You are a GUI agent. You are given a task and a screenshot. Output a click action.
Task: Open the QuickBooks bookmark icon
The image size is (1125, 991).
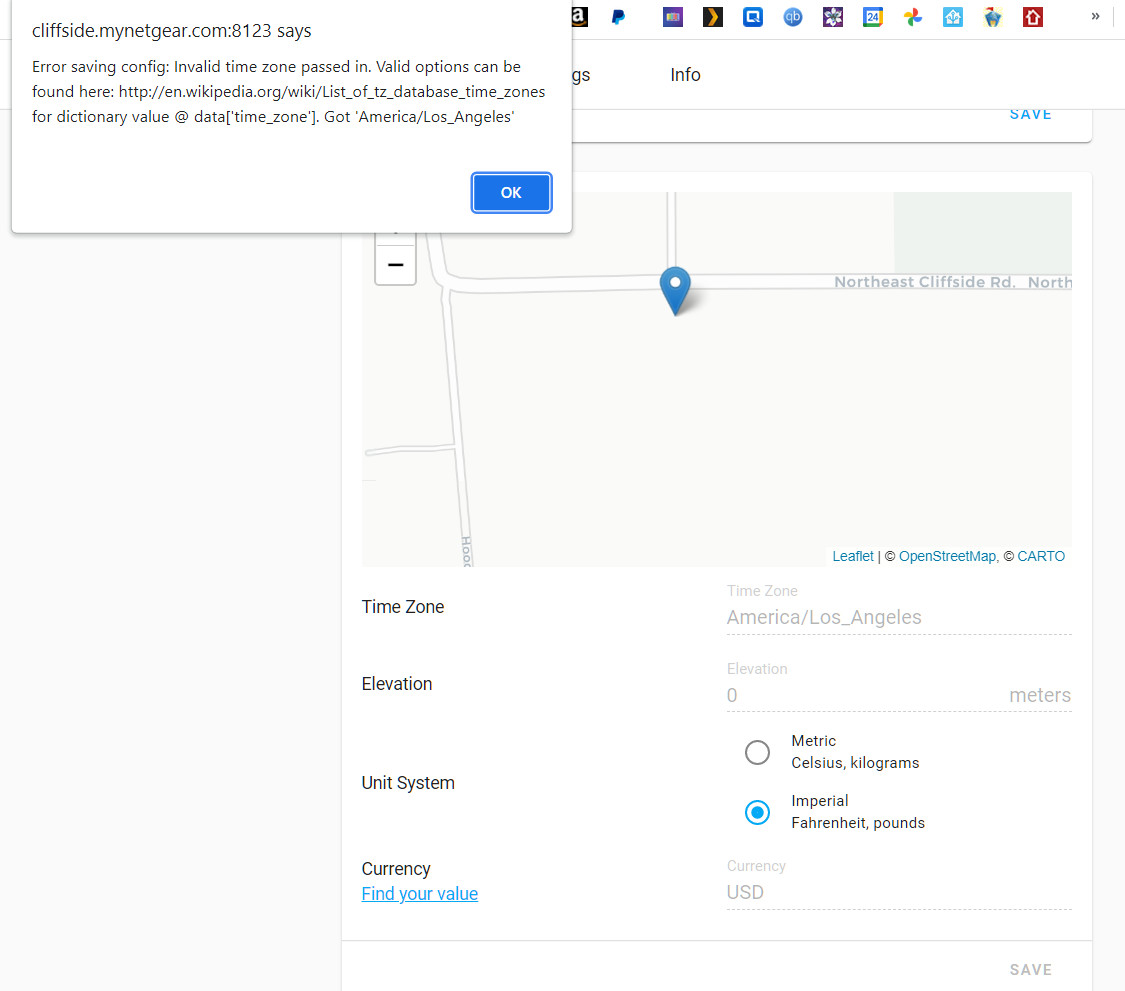coord(792,17)
